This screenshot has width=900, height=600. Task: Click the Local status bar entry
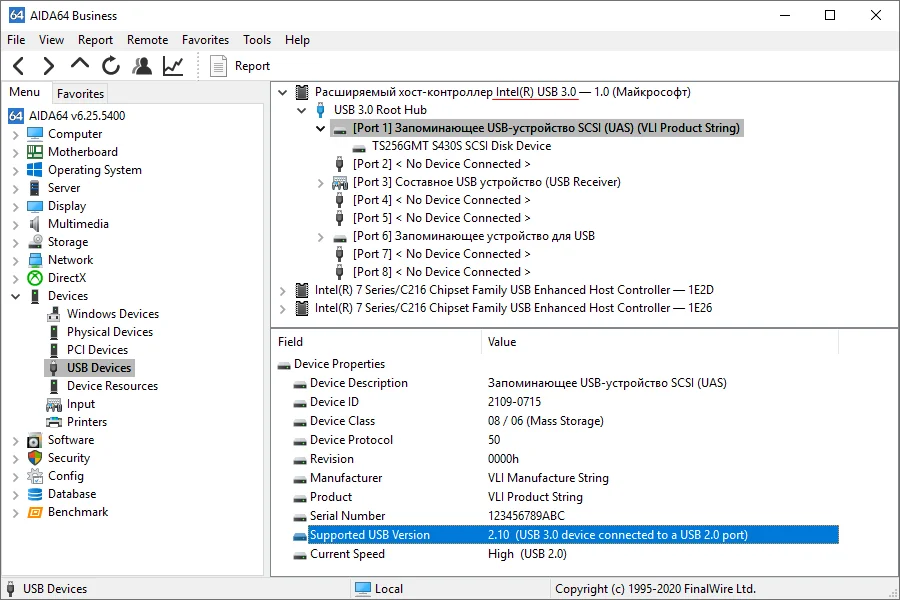tap(379, 589)
